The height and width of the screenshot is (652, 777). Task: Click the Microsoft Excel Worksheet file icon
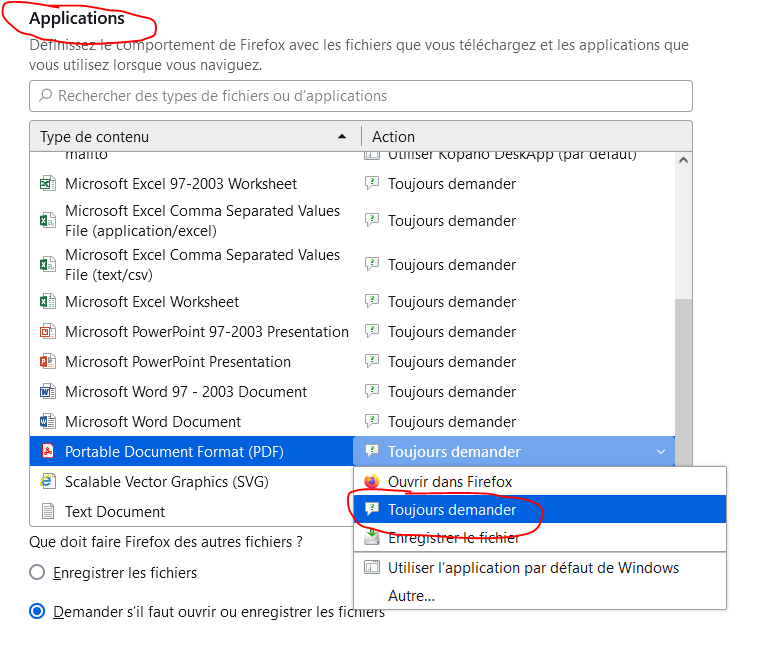coord(48,302)
